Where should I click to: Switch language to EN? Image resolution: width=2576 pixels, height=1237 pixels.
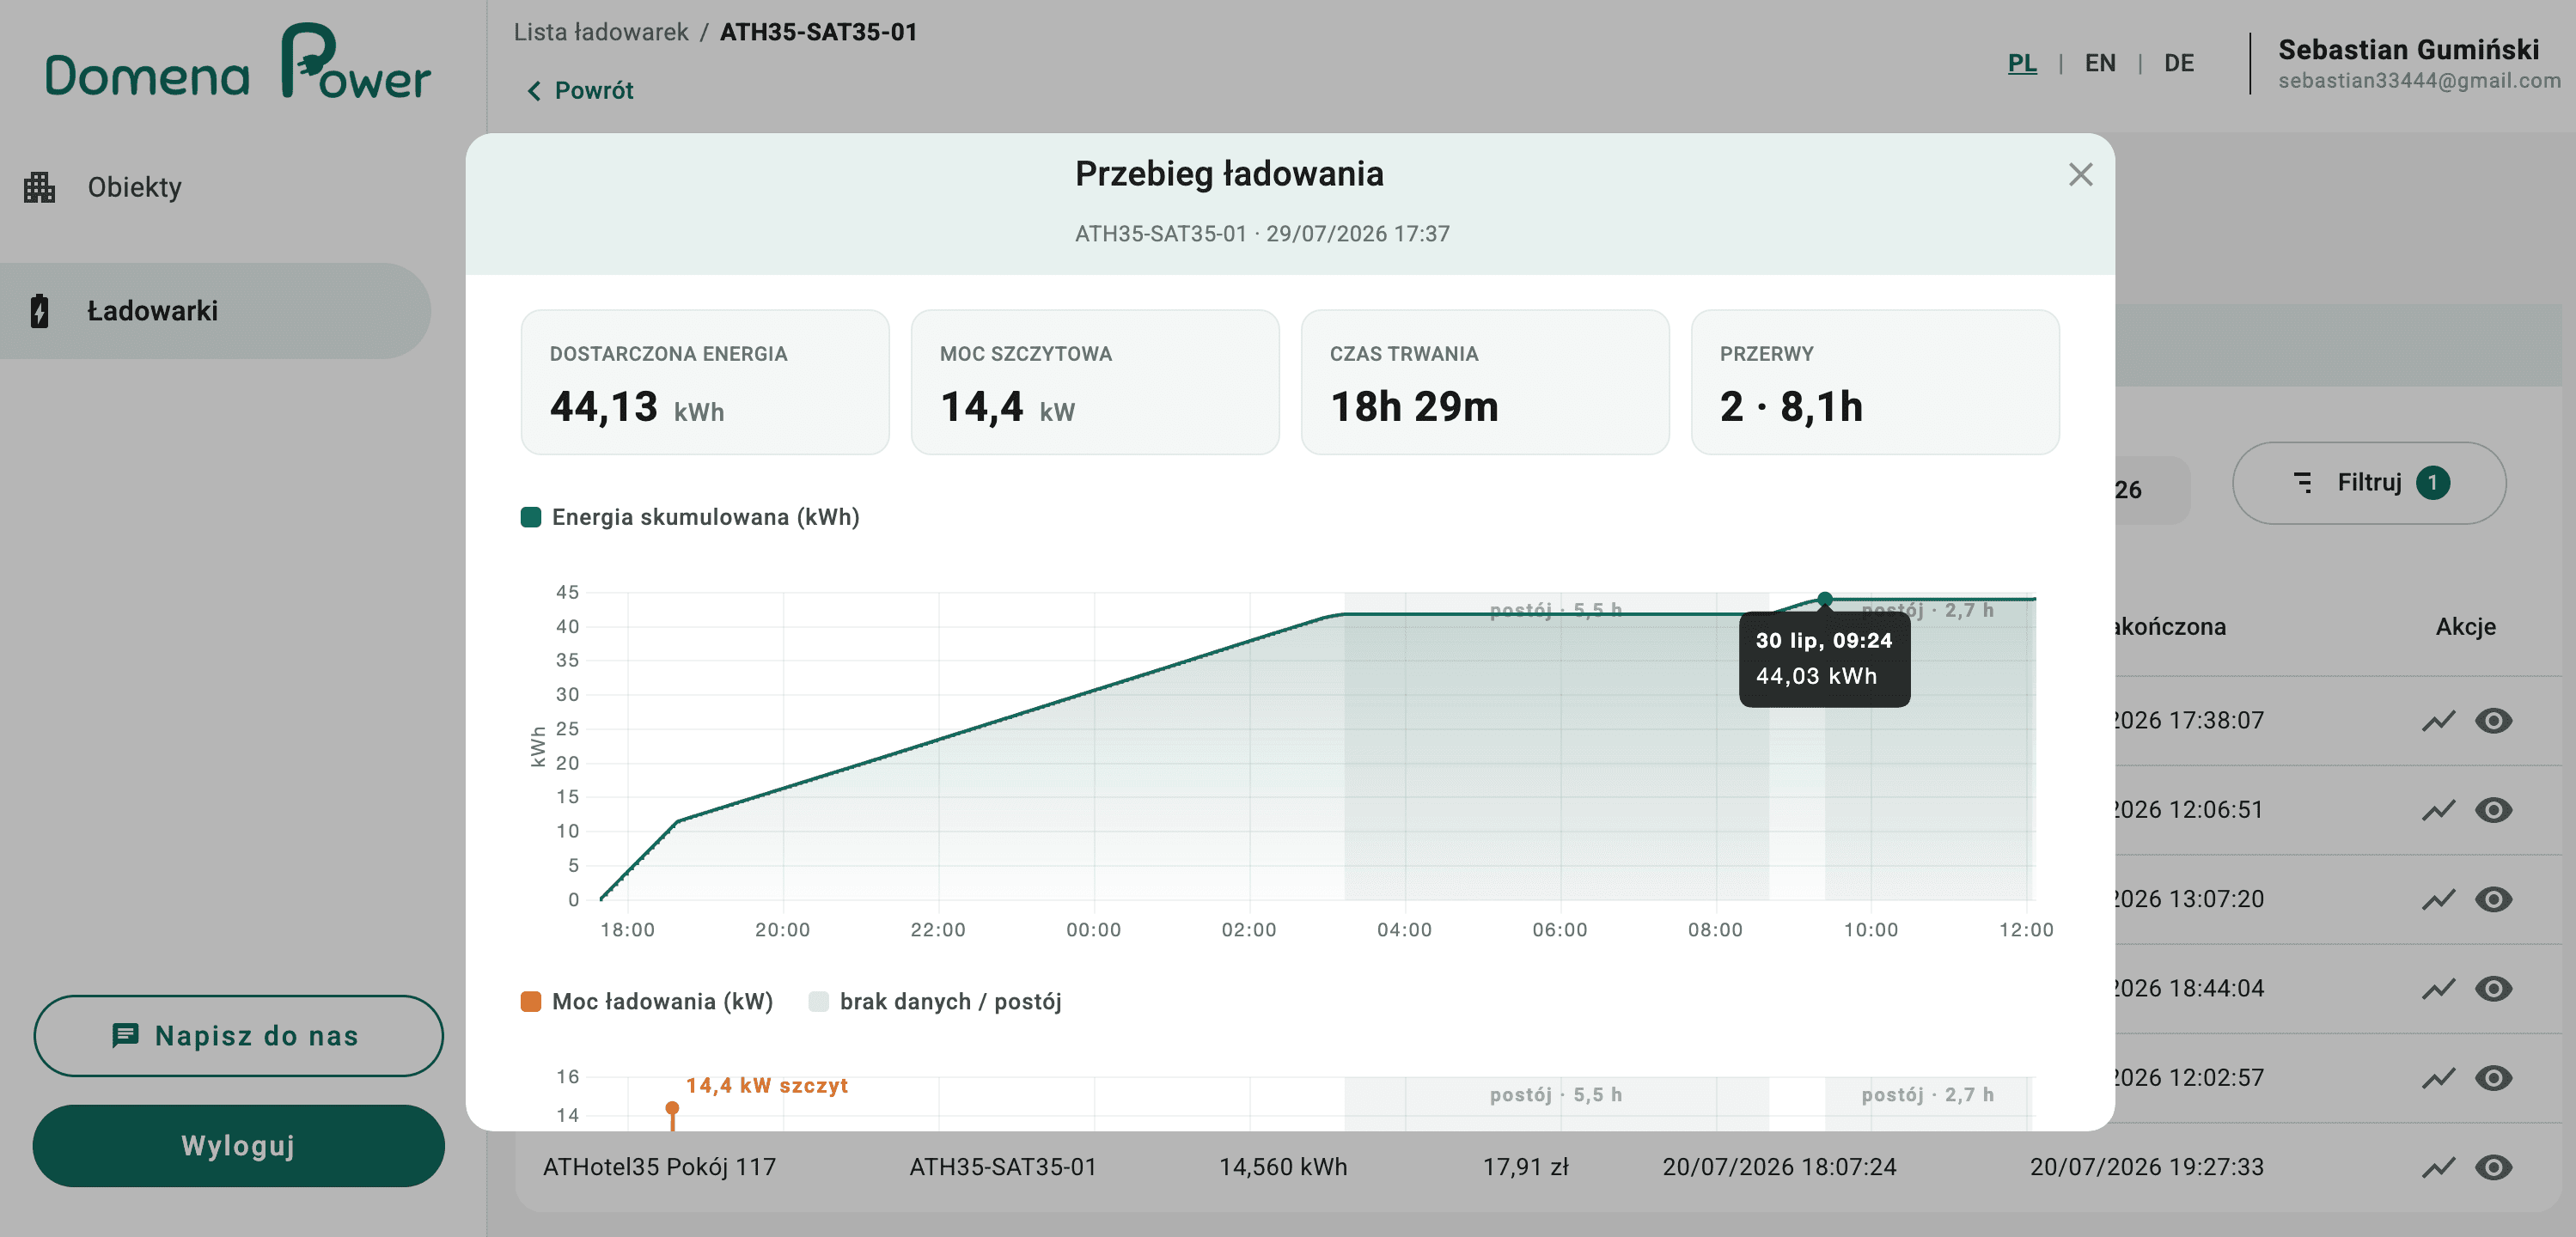point(2100,63)
